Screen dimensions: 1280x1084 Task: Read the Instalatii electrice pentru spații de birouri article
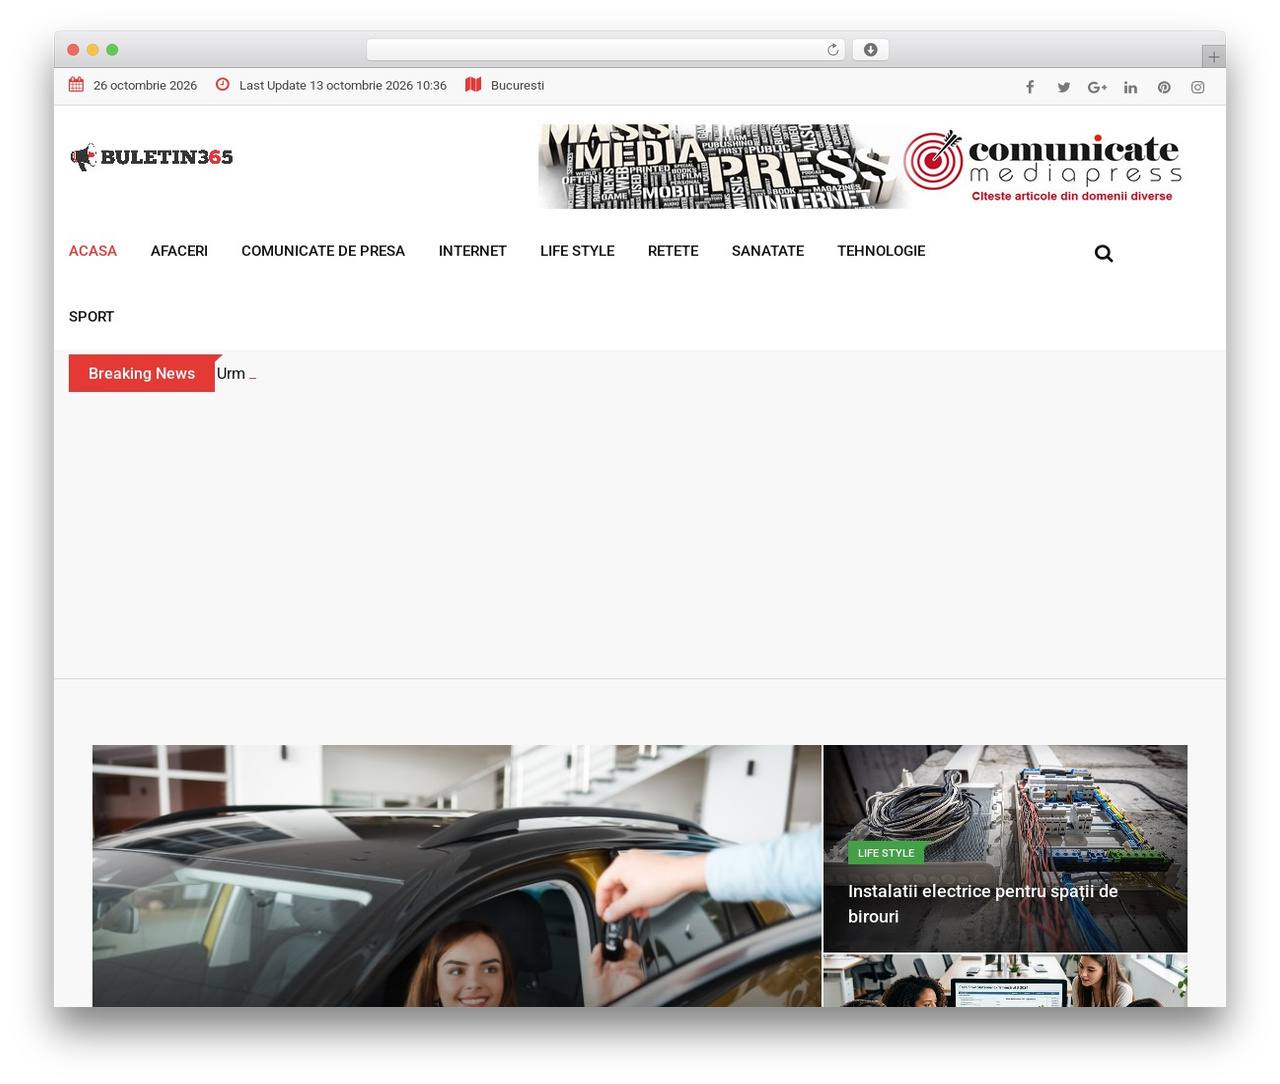[x=983, y=904]
